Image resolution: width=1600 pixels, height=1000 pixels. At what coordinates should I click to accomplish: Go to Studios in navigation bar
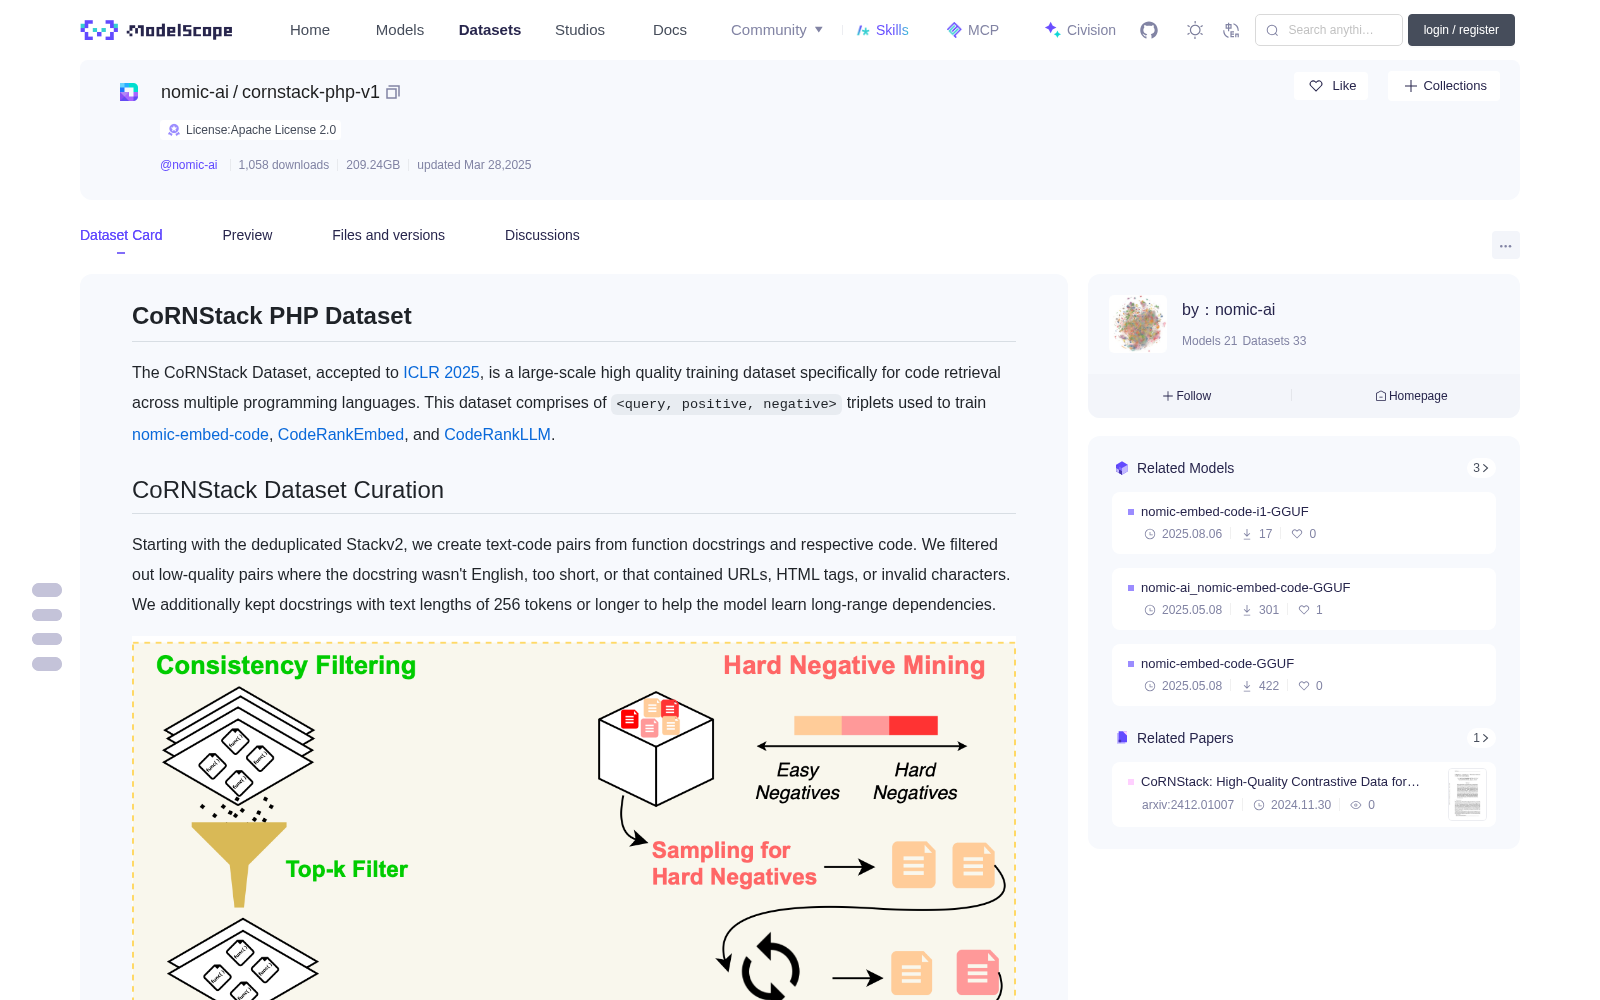[x=580, y=30]
